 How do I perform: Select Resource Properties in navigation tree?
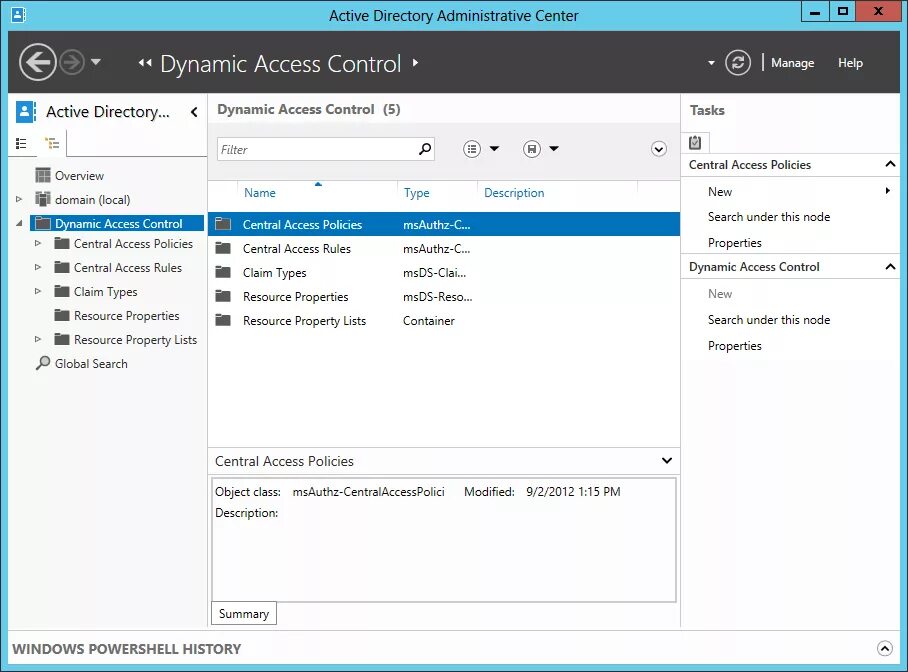click(x=127, y=316)
